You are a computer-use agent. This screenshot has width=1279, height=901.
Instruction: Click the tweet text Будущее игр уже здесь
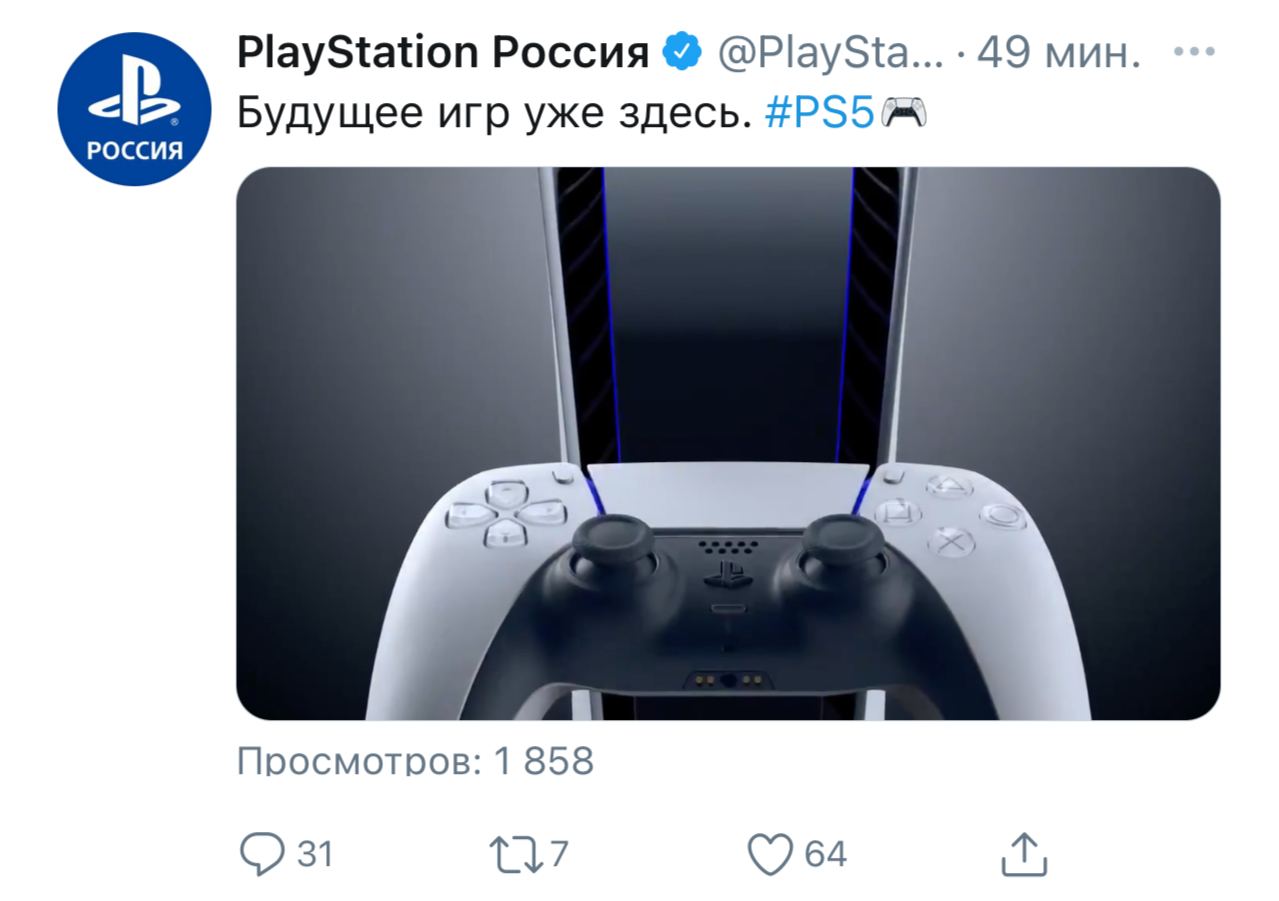(x=494, y=116)
